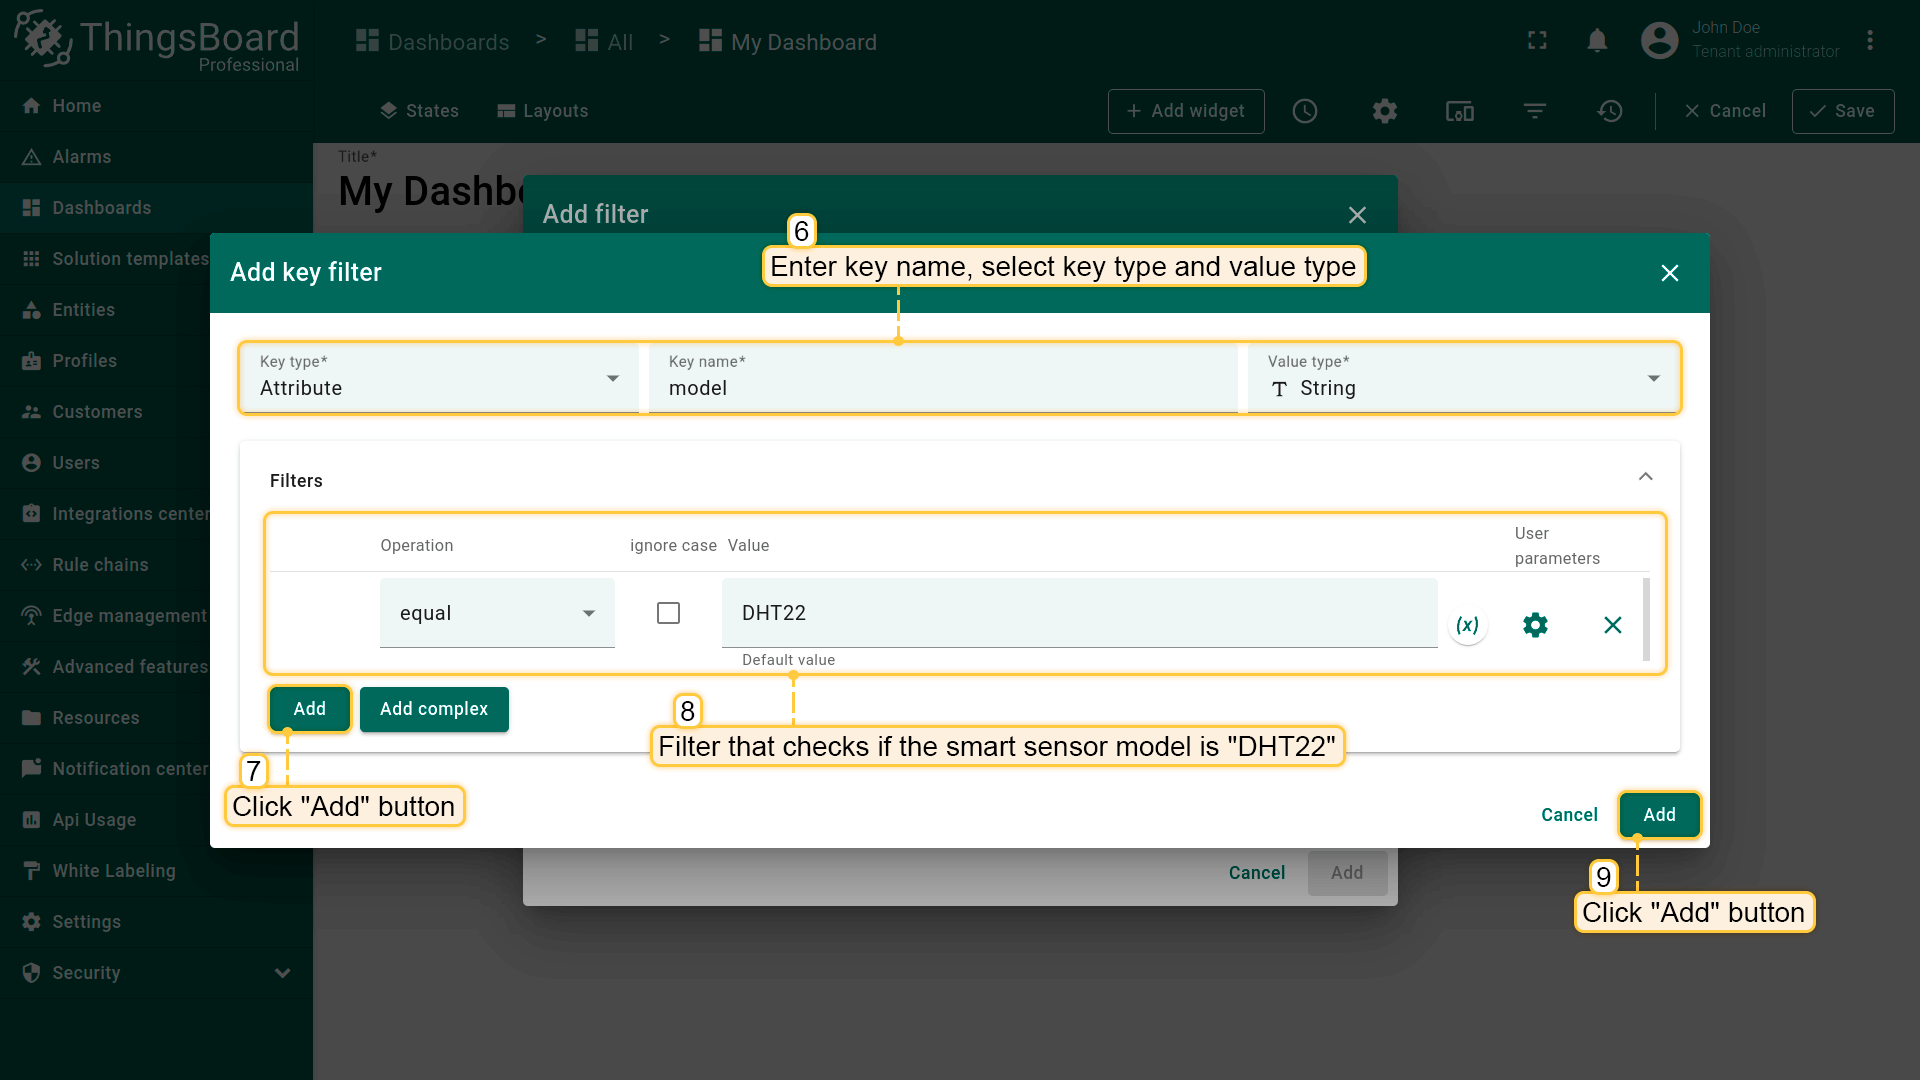
Task: Open Rule chains in sidebar
Action: click(x=100, y=565)
